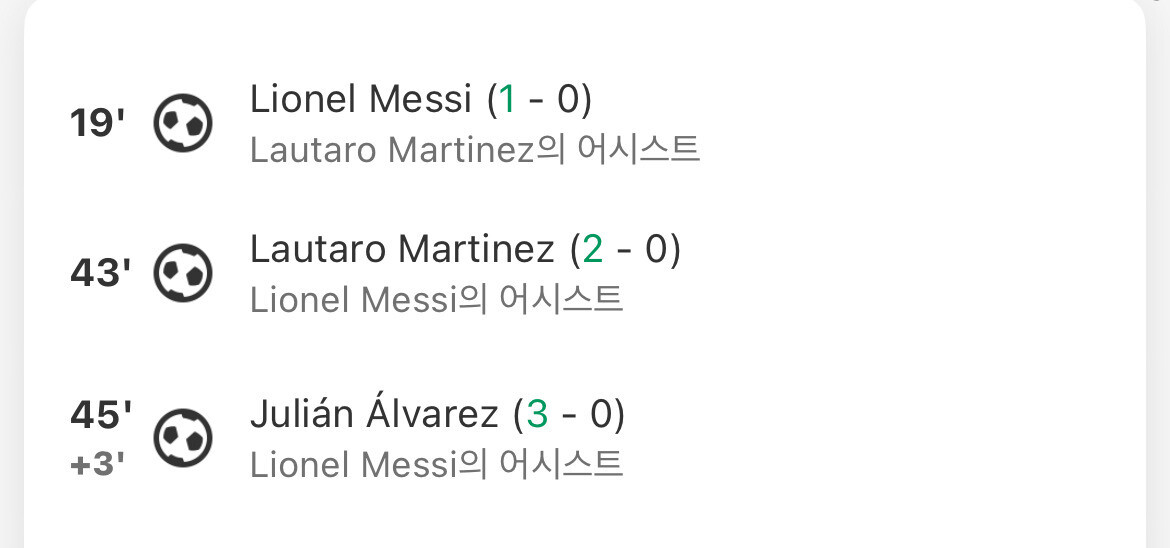Screen dimensions: 1170x548
Task: Select the 45' minute marker
Action: pos(100,415)
